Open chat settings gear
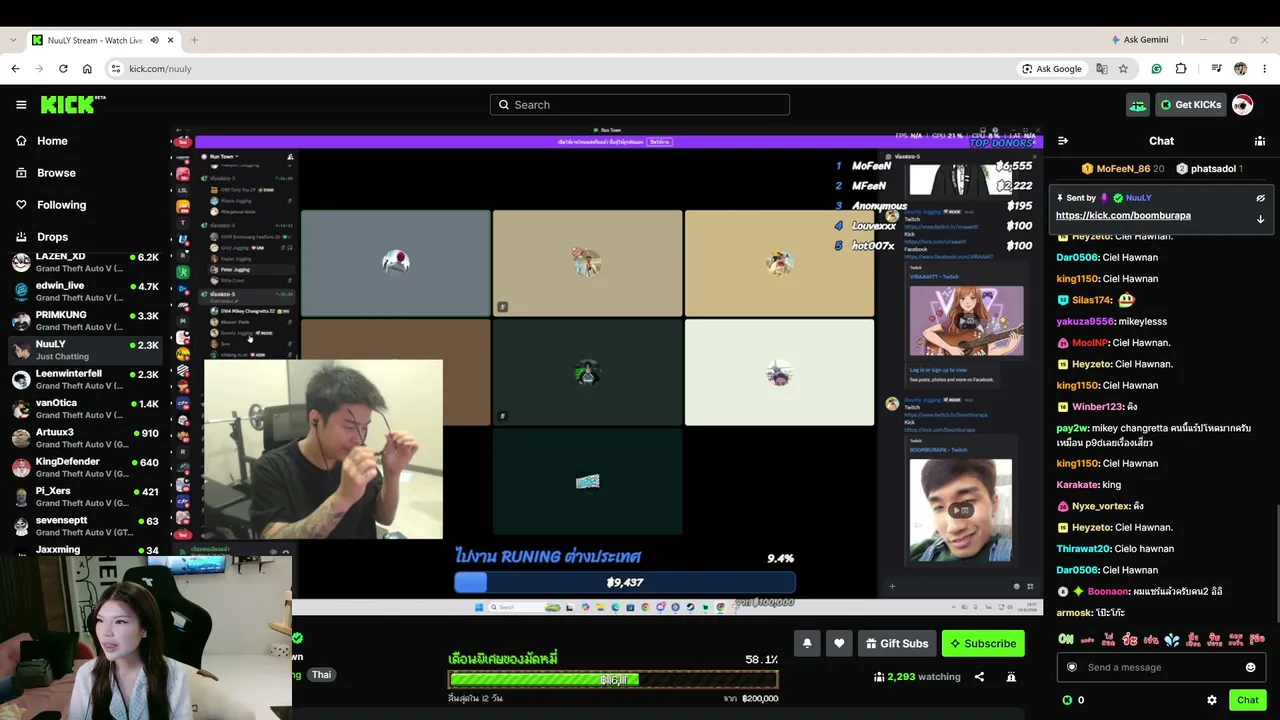Viewport: 1280px width, 720px height. coord(1212,700)
